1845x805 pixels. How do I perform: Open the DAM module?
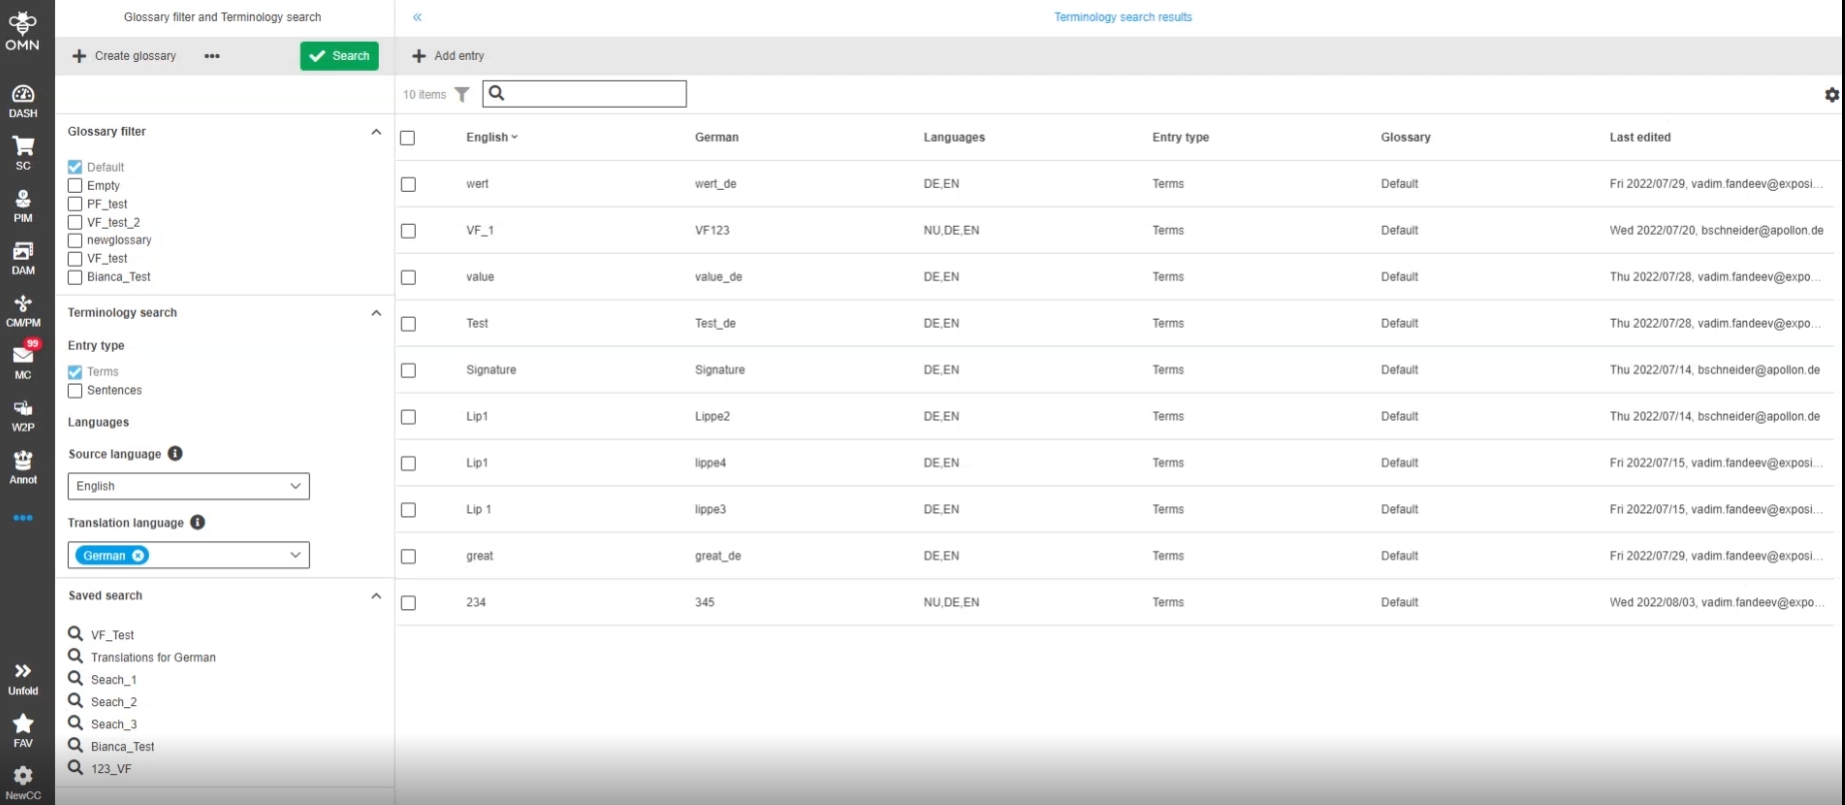click(x=23, y=258)
